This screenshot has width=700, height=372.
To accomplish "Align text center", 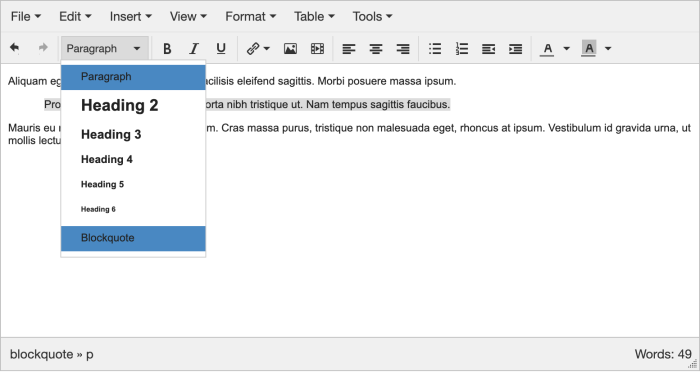I will [376, 48].
